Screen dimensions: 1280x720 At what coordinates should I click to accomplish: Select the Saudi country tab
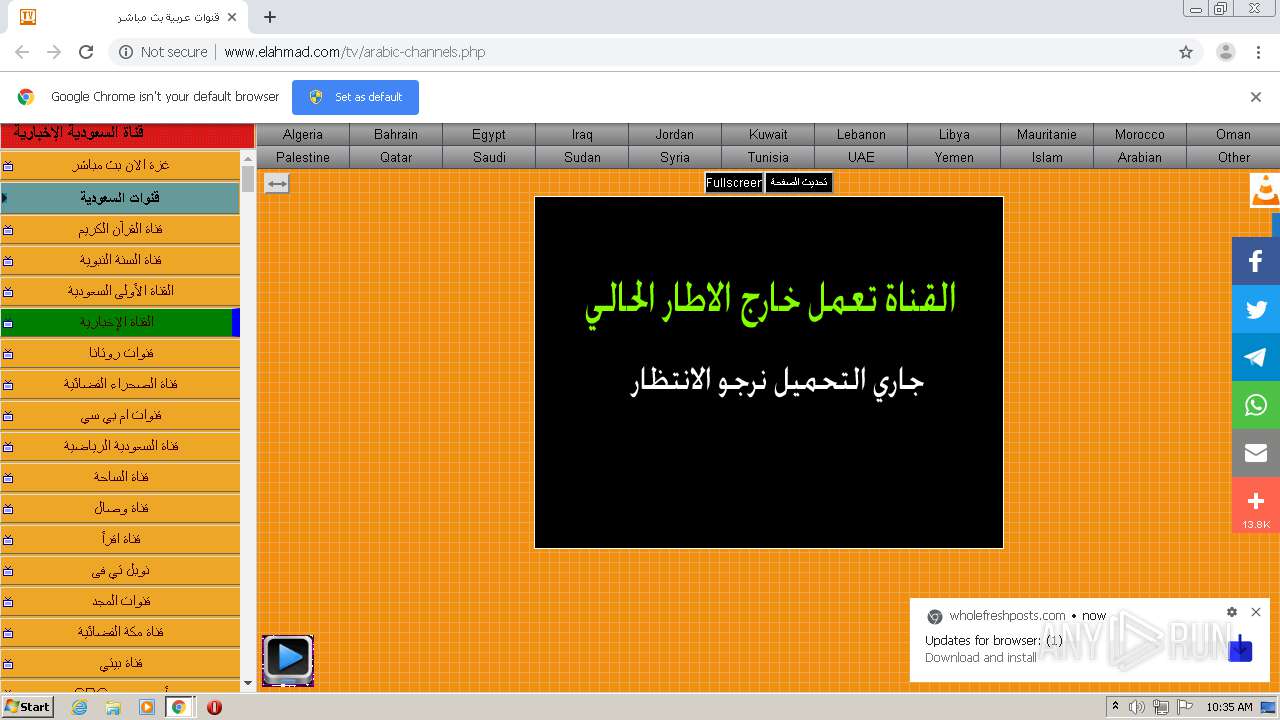pyautogui.click(x=489, y=157)
